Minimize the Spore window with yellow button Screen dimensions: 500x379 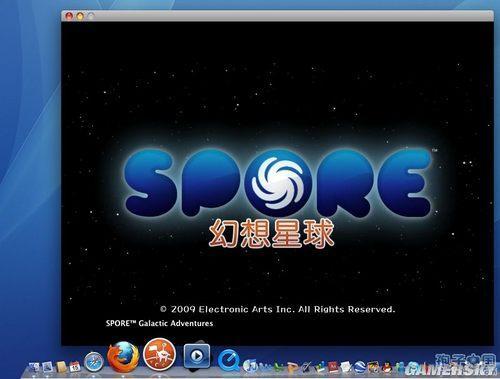[80, 16]
